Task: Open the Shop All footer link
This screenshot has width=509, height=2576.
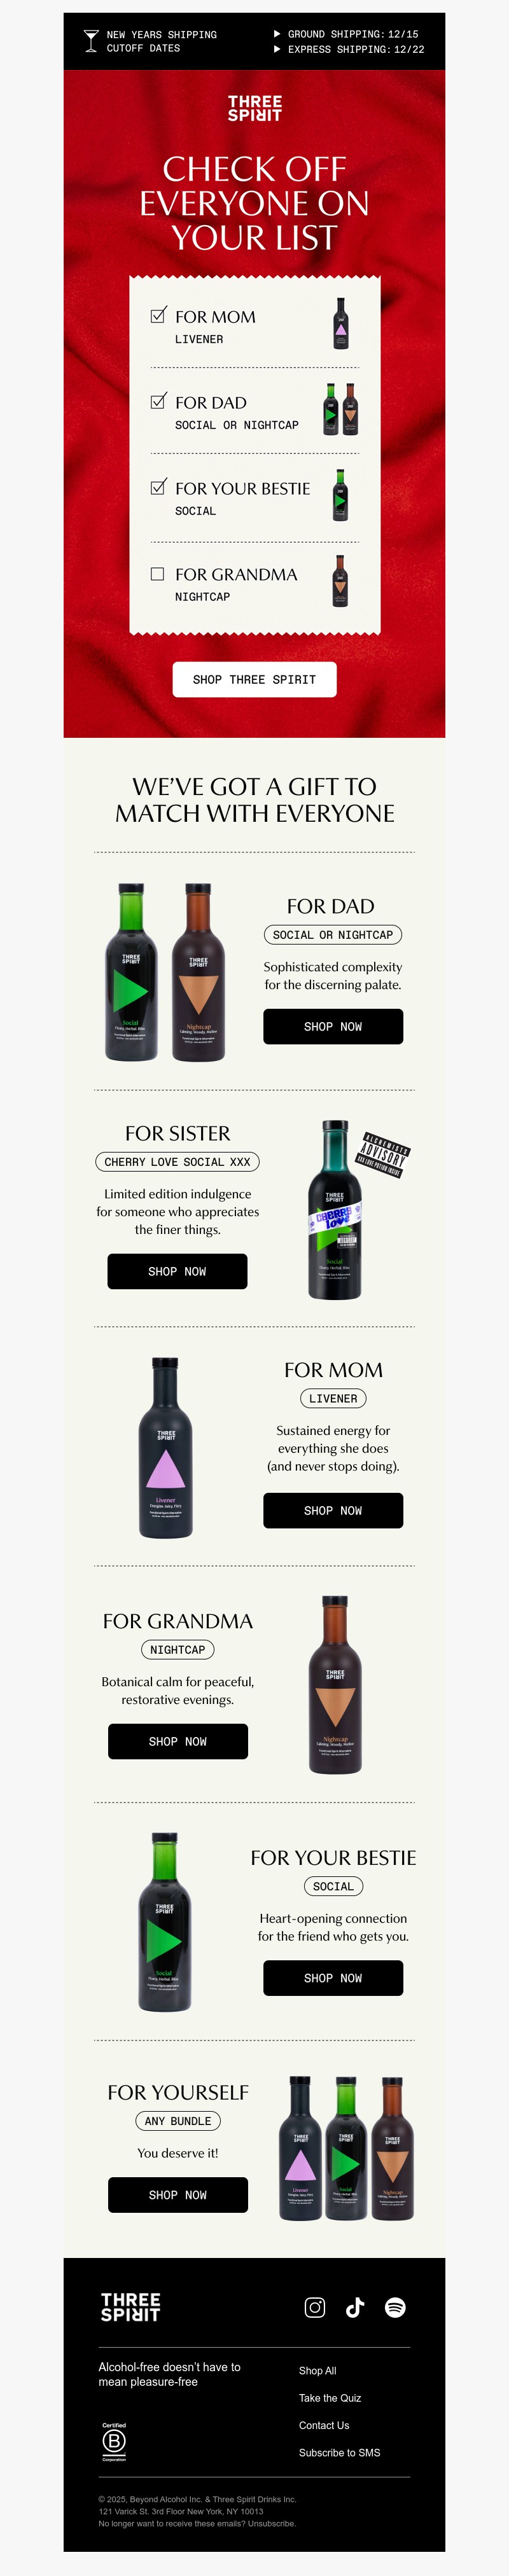Action: point(317,2370)
